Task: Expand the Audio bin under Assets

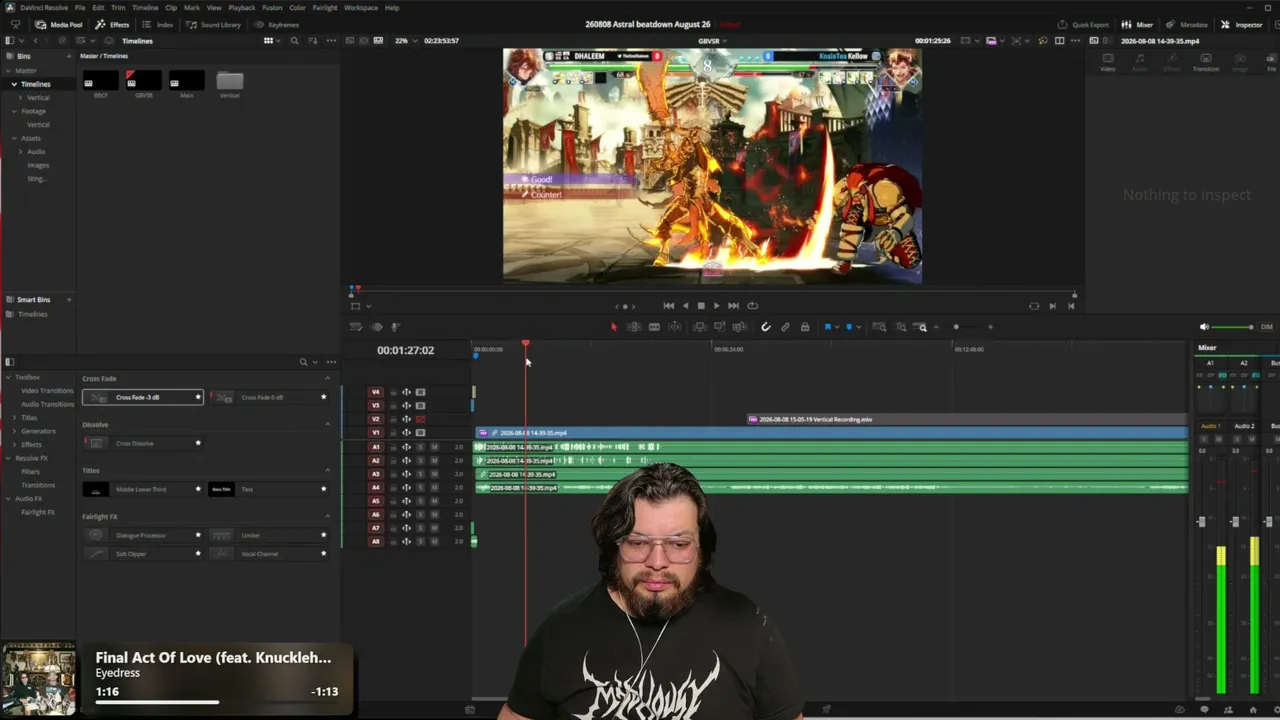Action: tap(21, 152)
